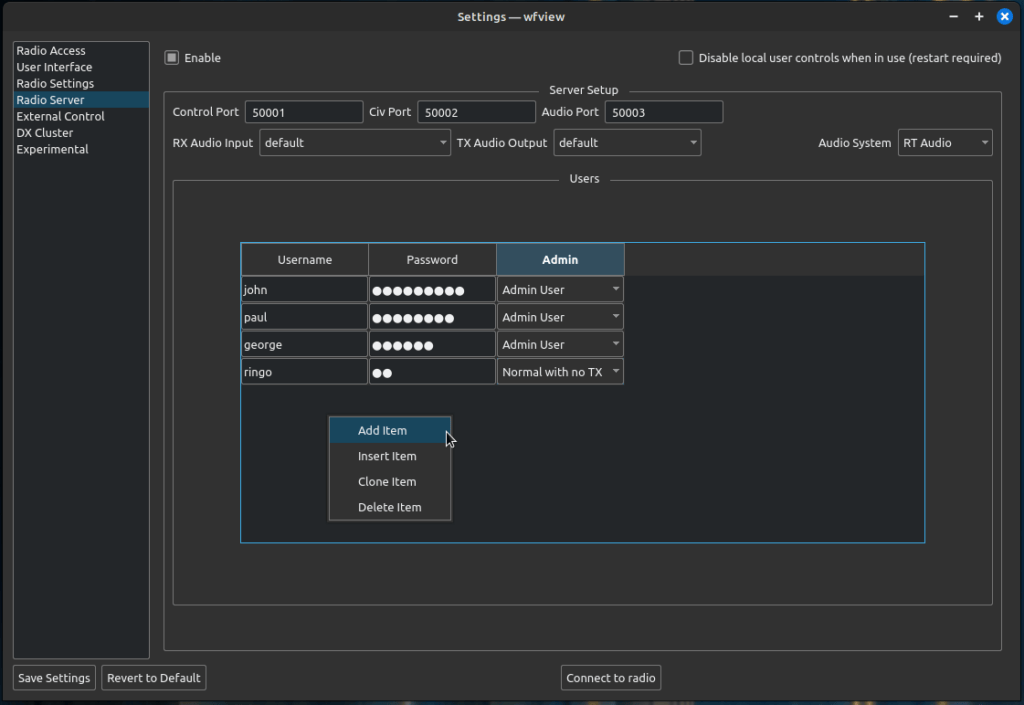Click george's password field

click(x=432, y=344)
